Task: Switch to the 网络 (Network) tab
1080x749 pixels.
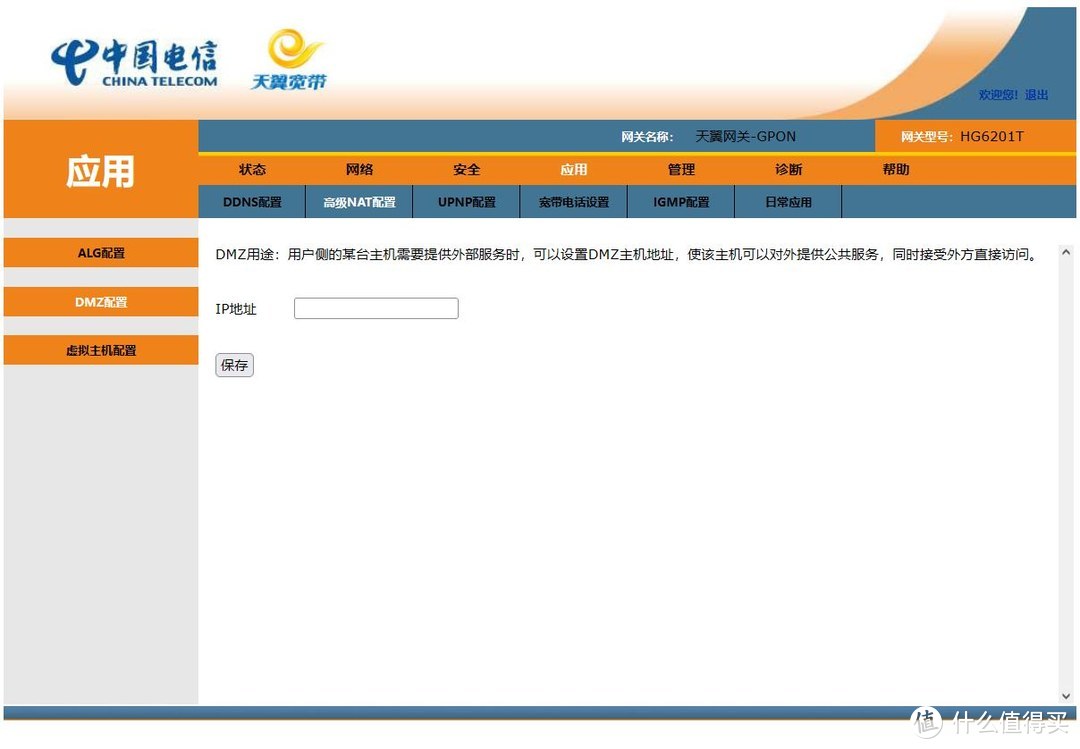Action: tap(359, 169)
